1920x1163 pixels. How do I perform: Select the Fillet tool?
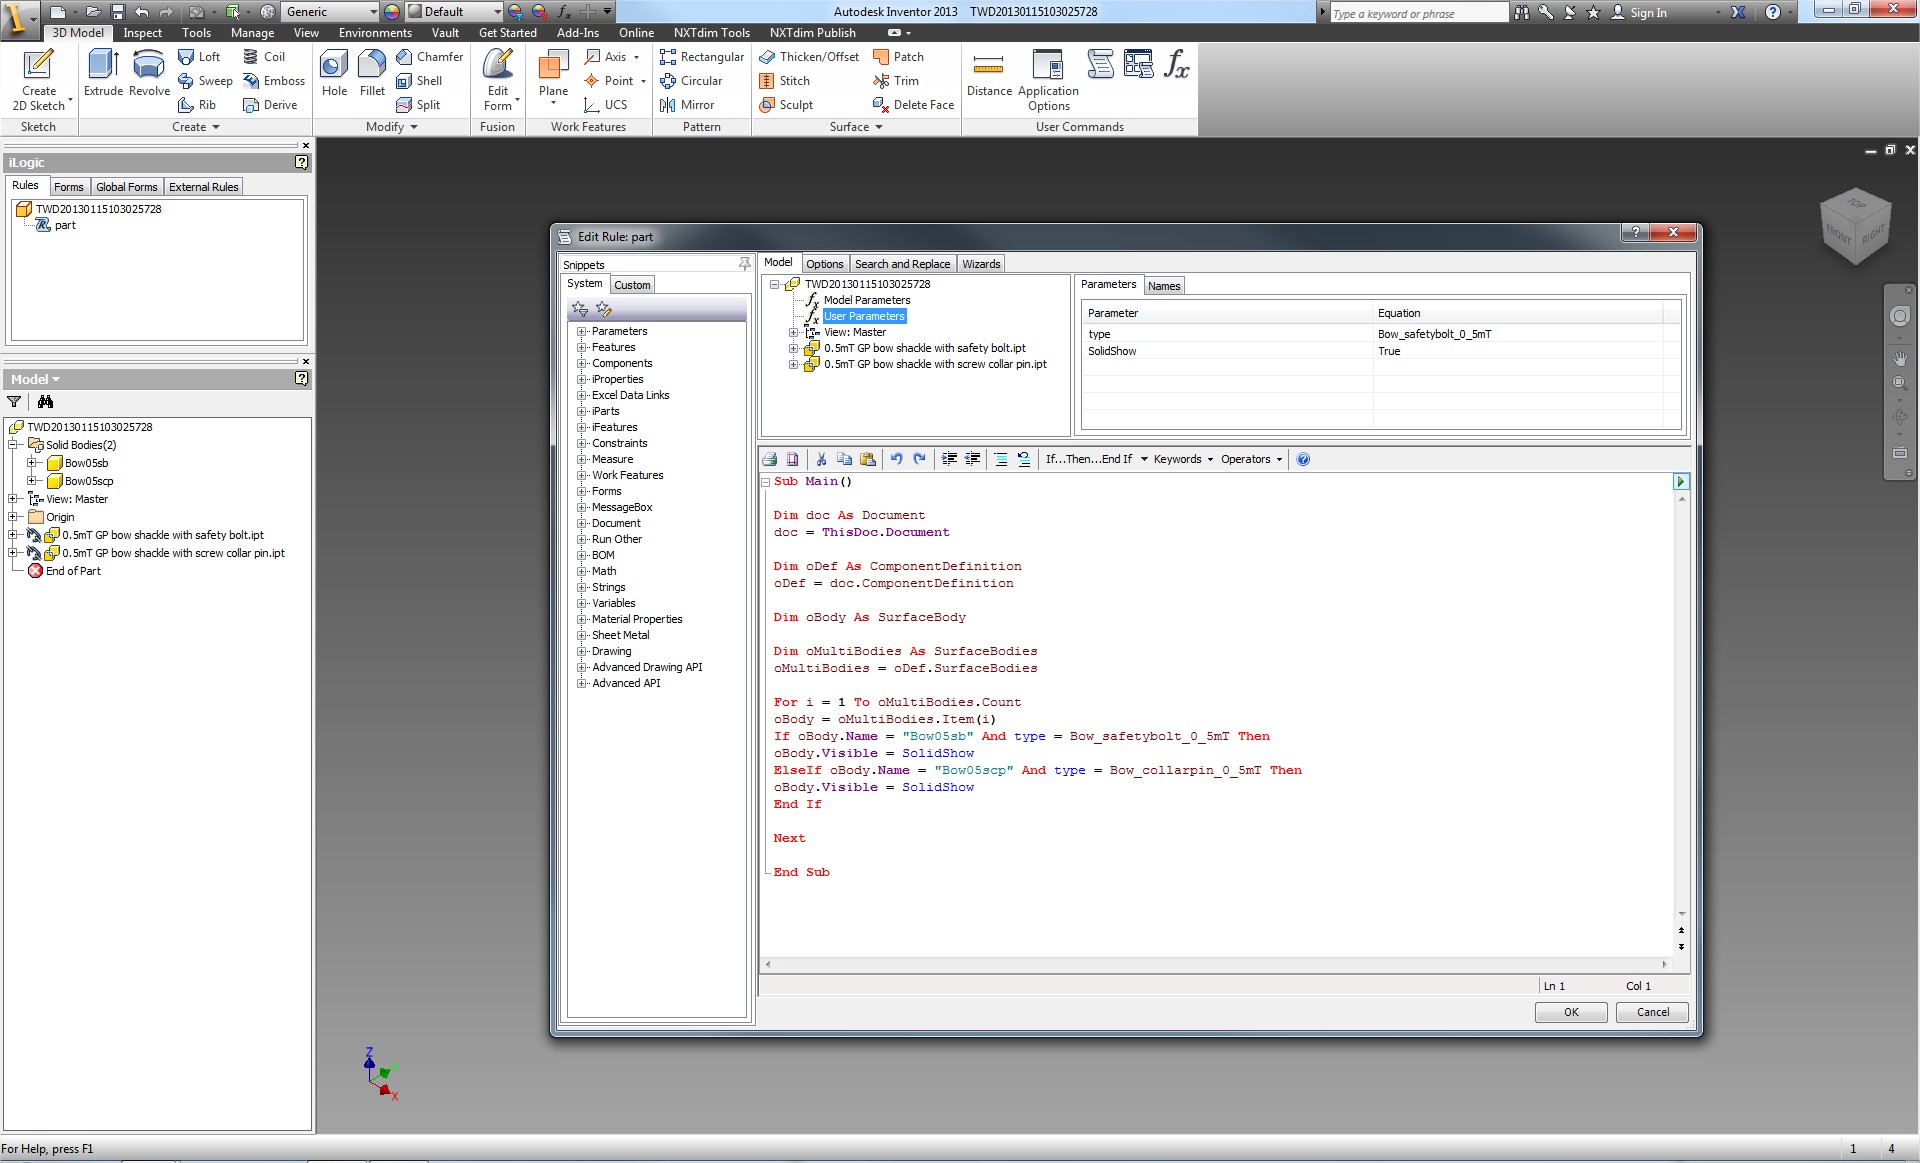coord(372,73)
